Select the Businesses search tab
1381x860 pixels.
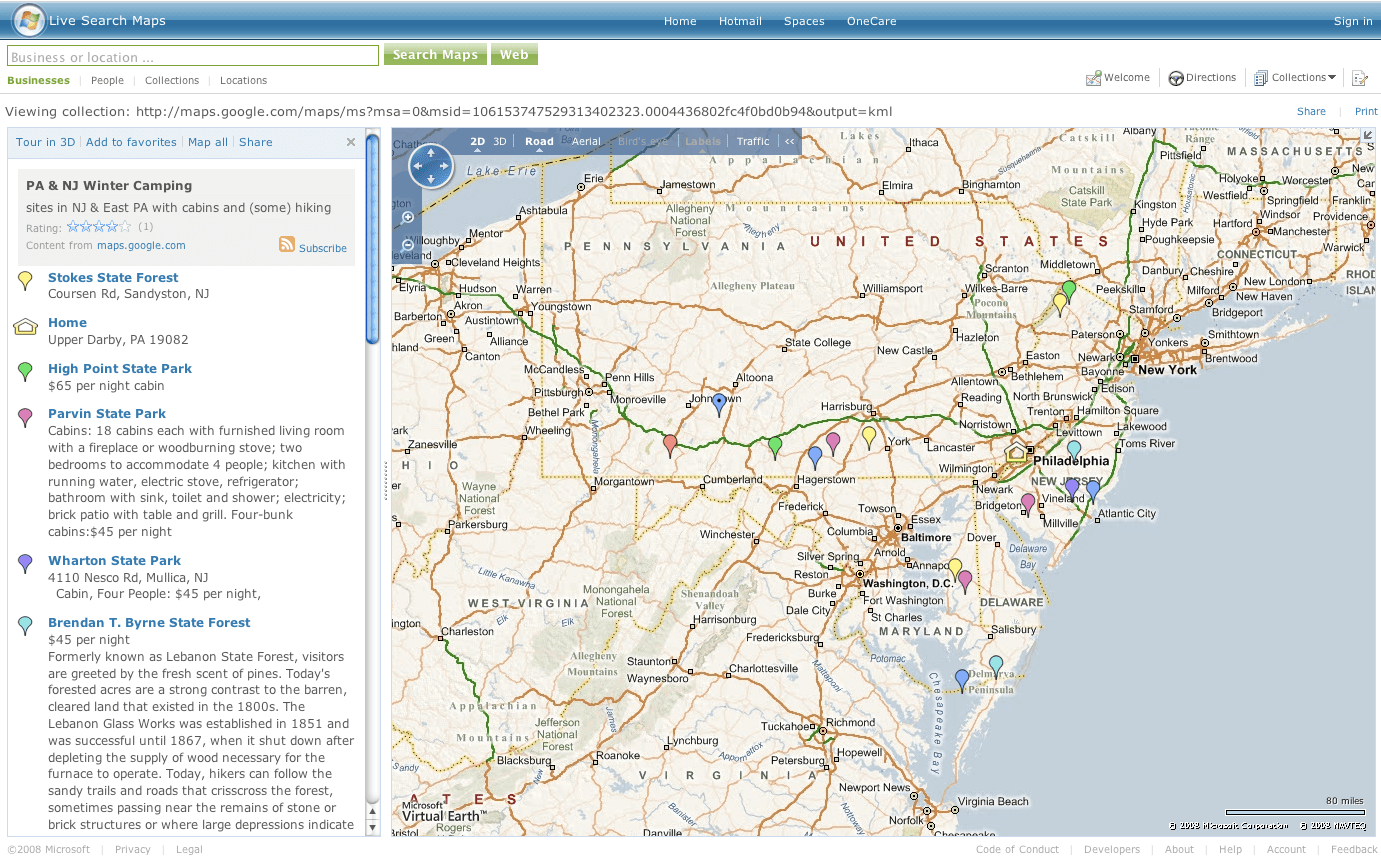pos(39,80)
